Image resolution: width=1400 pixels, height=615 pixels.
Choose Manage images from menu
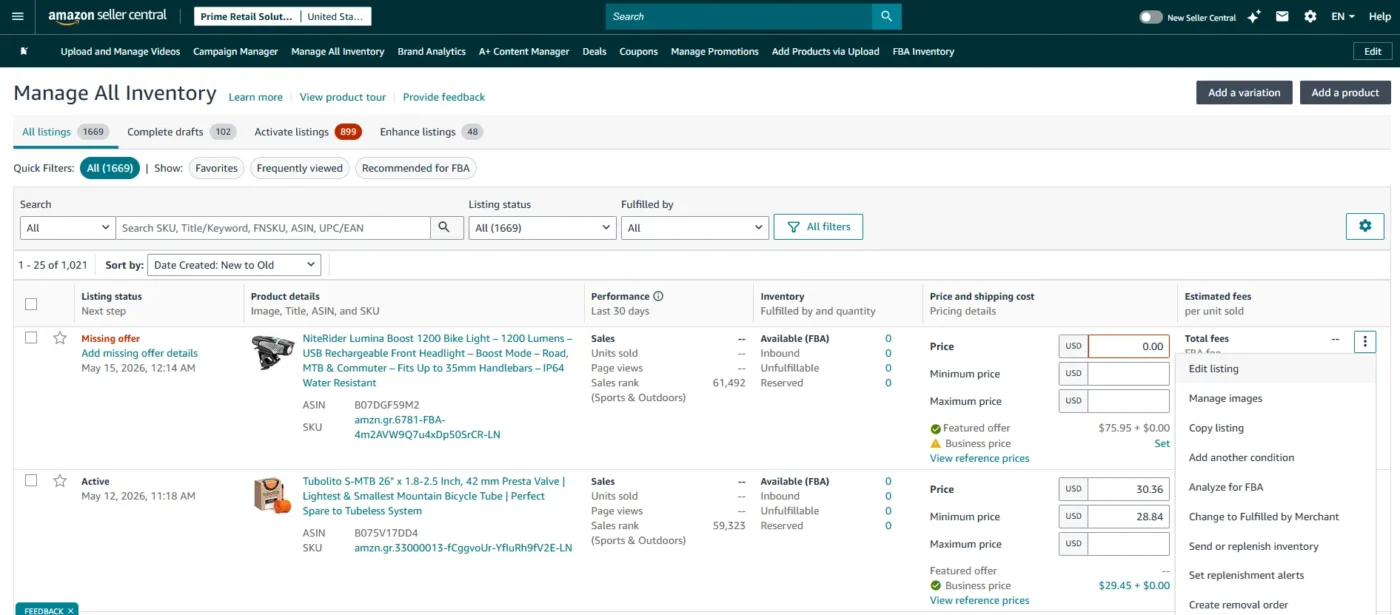pyautogui.click(x=1275, y=398)
